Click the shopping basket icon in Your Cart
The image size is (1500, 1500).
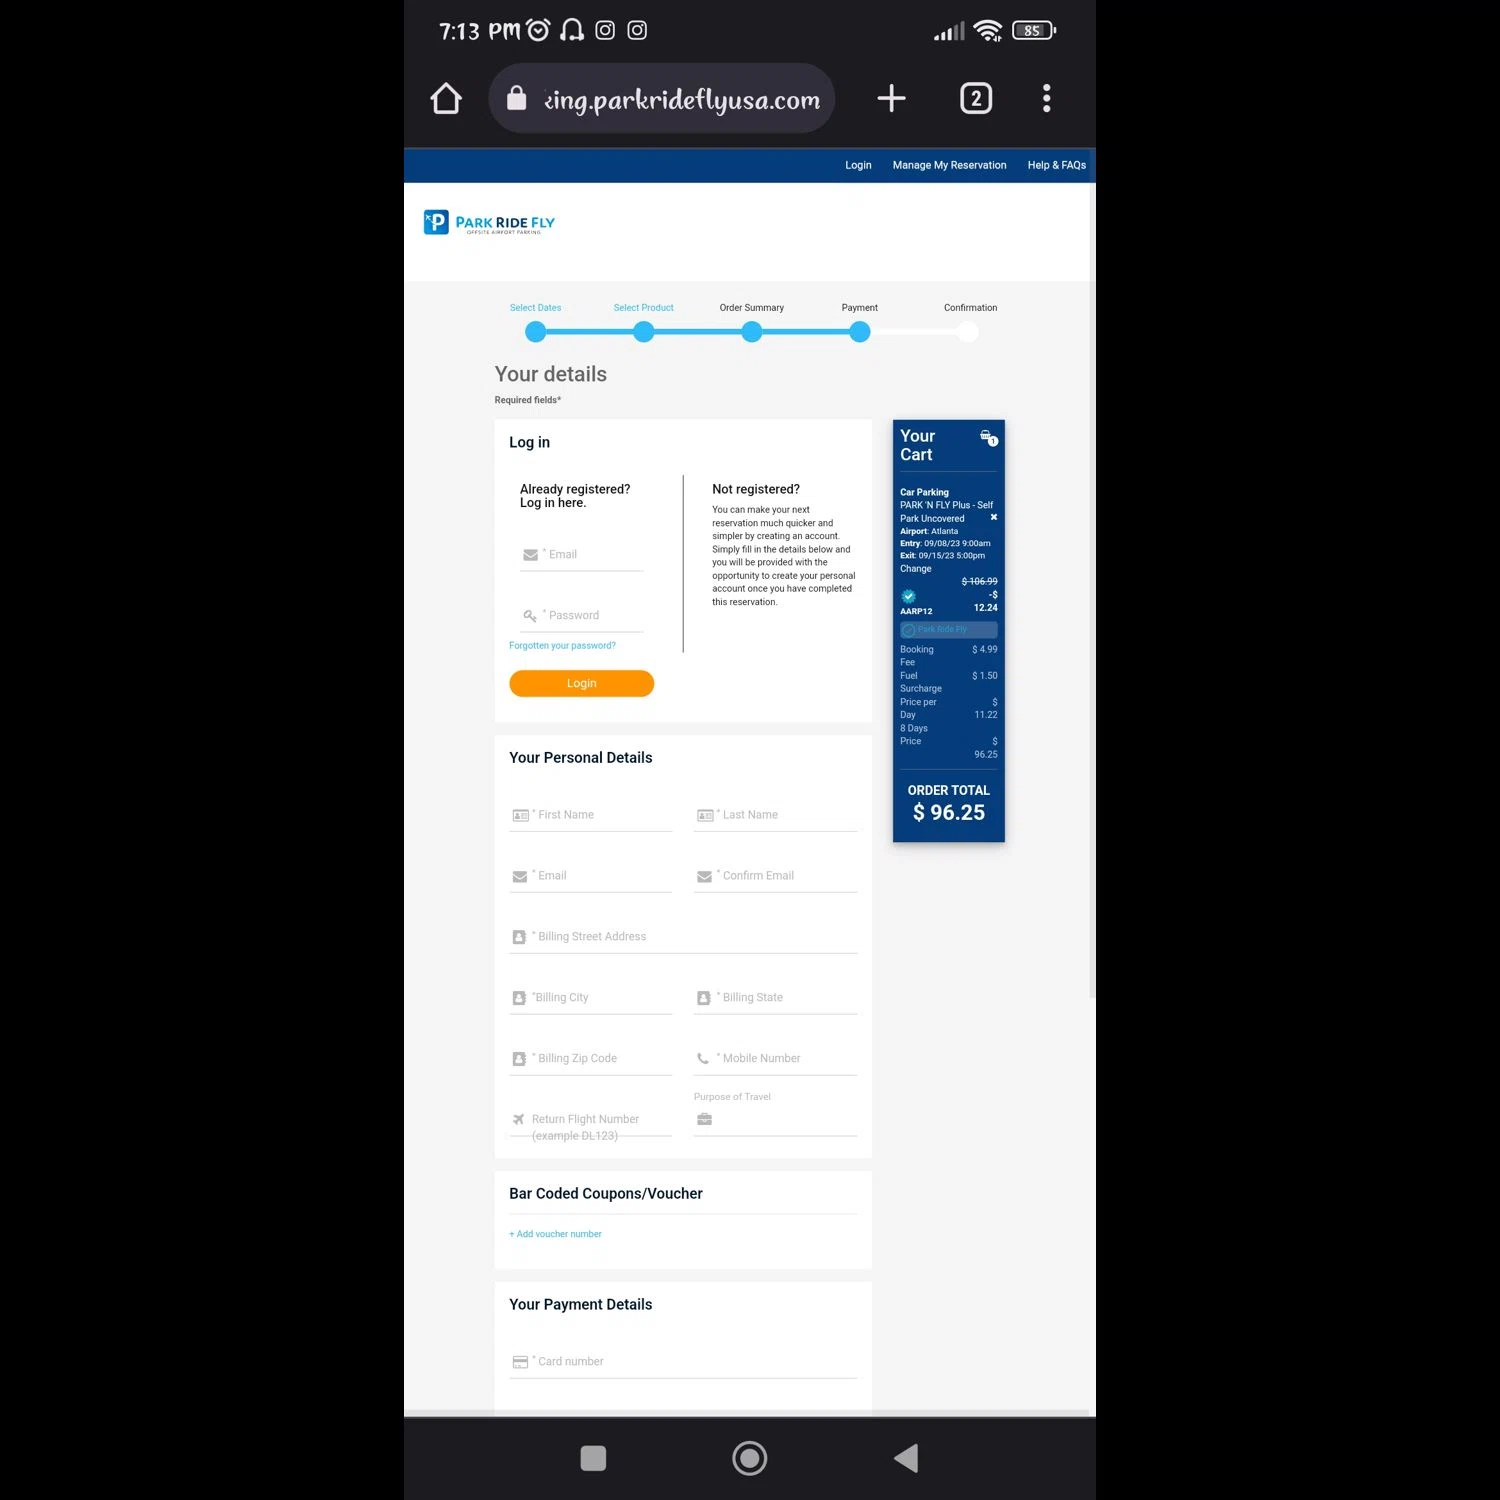[989, 437]
